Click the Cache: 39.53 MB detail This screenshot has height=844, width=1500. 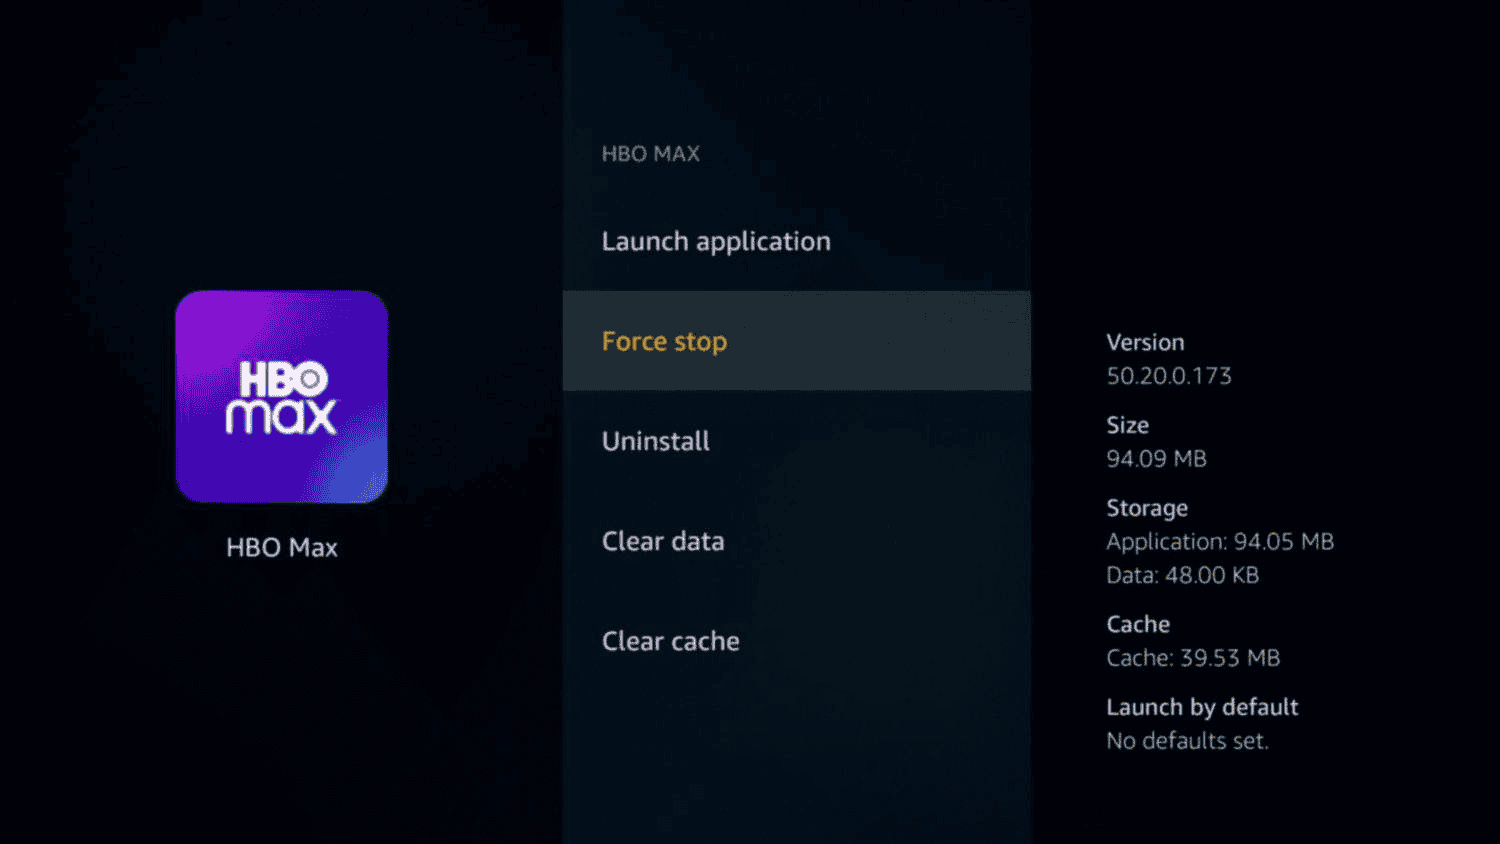1193,658
